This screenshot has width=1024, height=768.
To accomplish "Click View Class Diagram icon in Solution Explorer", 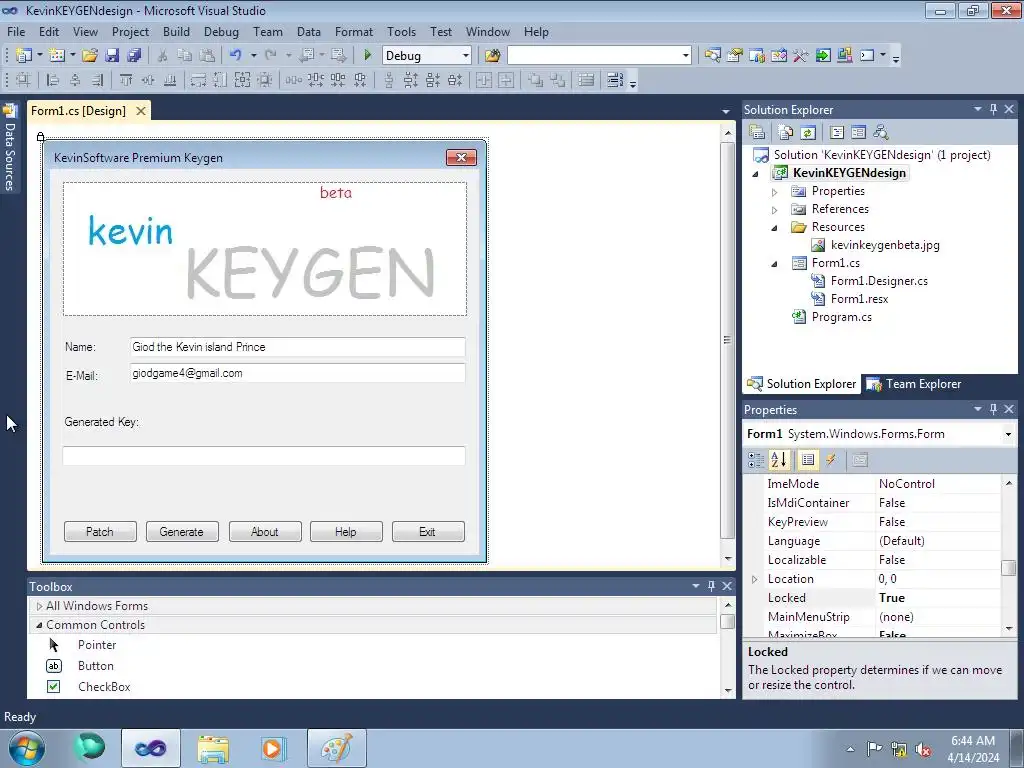I will coord(881,133).
